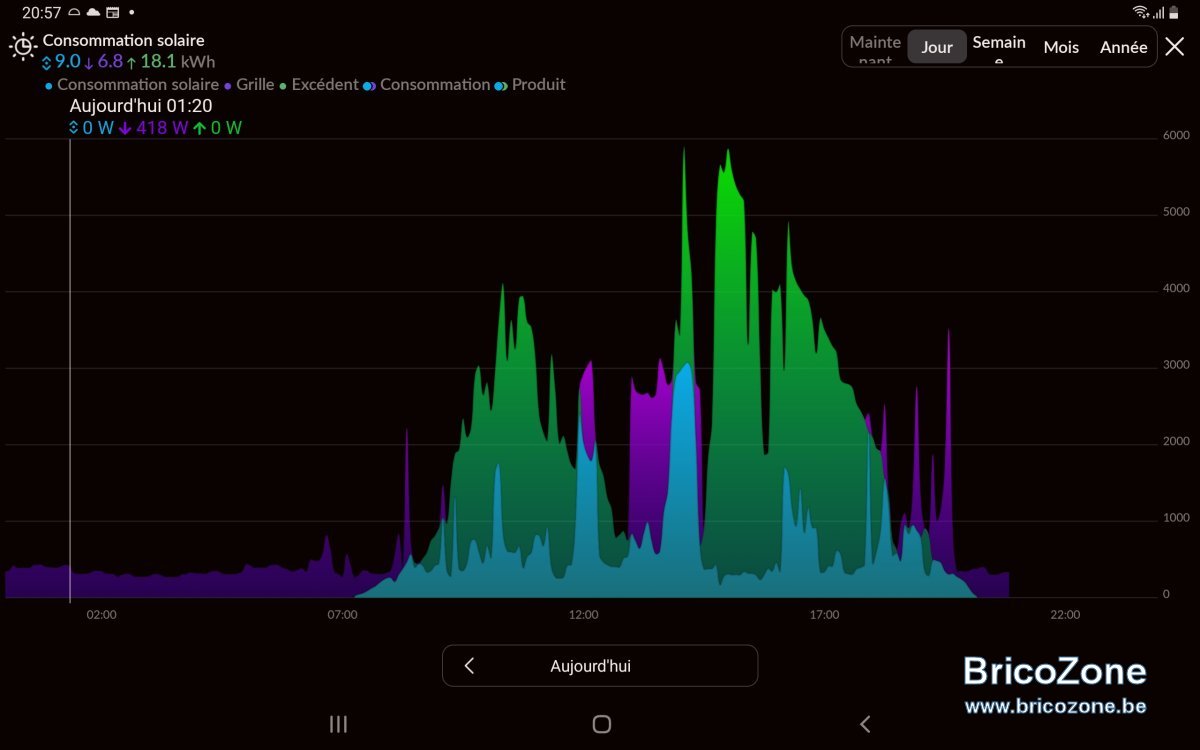Click the 12:00 time axis label
Image resolution: width=1200 pixels, height=750 pixels.
583,615
